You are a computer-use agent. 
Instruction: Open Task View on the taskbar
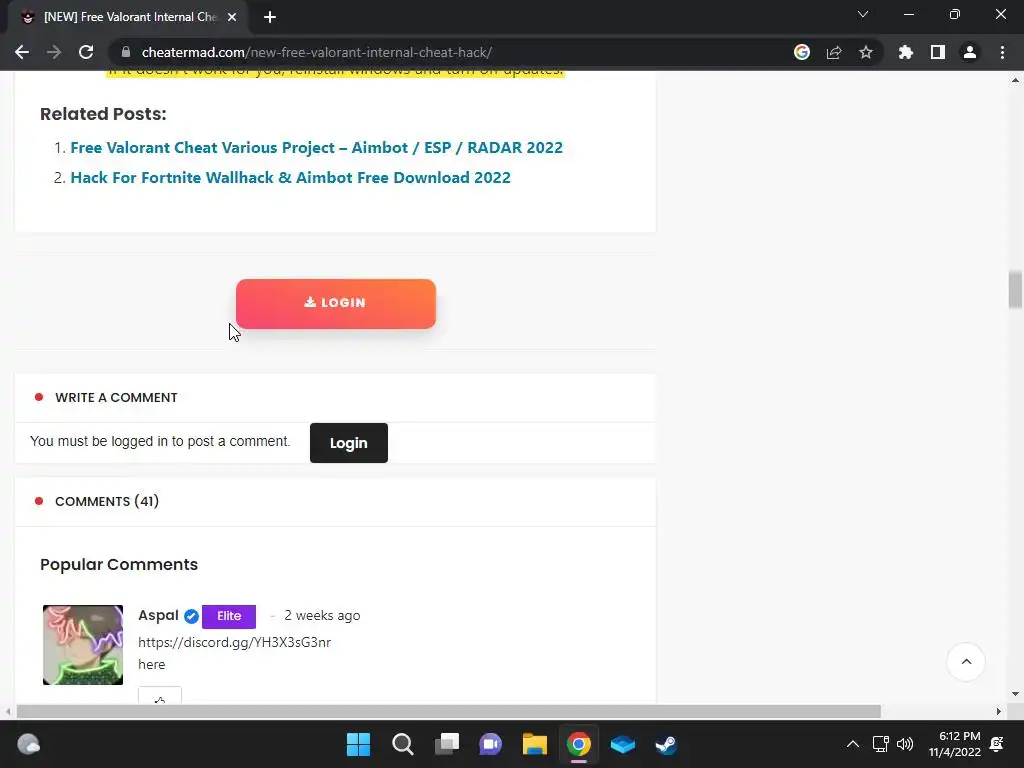[447, 744]
